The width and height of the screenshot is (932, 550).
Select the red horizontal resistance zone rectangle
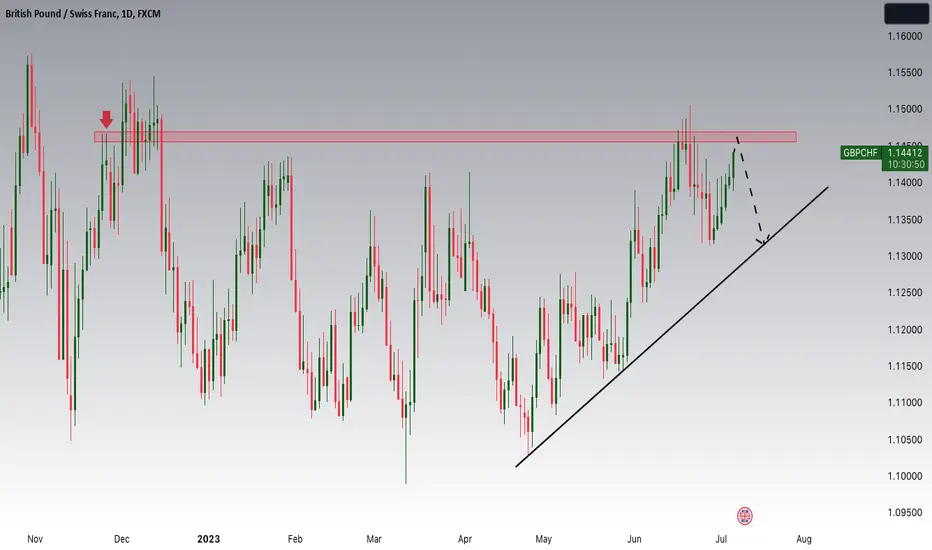pyautogui.click(x=445, y=137)
